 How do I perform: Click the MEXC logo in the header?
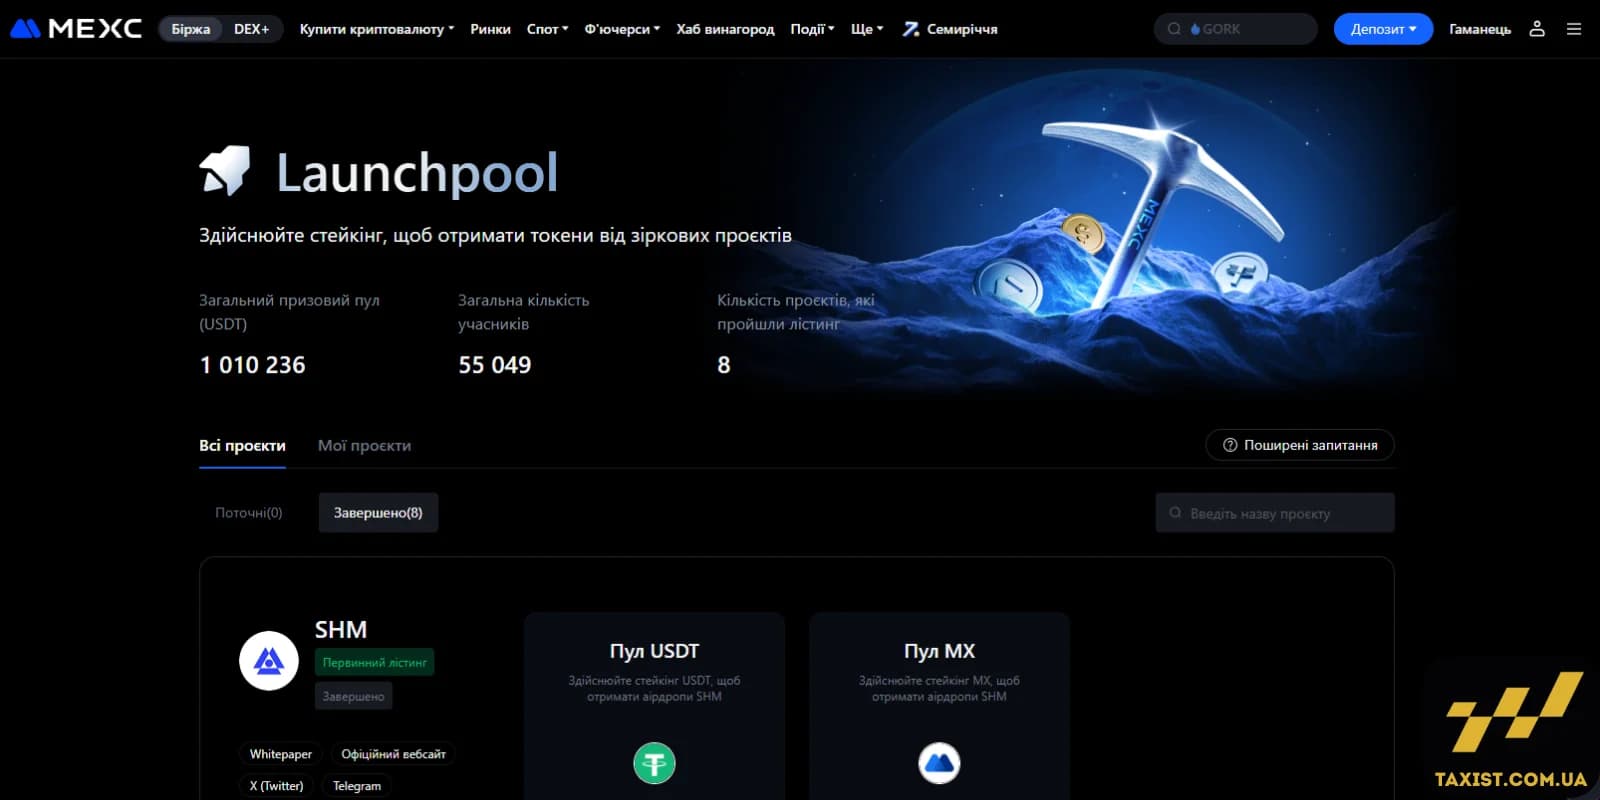(76, 29)
